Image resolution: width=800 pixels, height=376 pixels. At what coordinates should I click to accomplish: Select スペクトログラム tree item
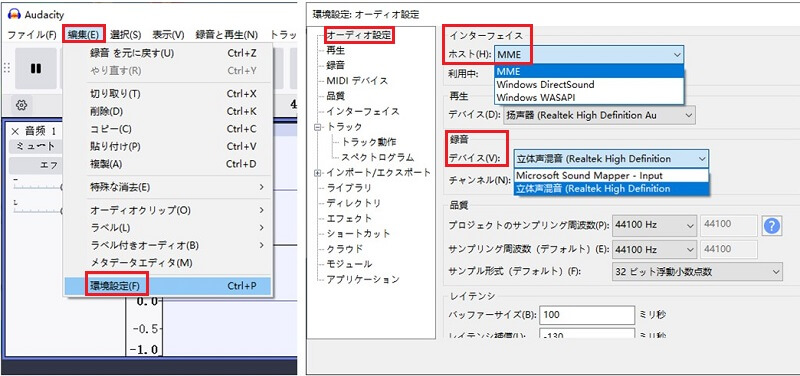378,157
